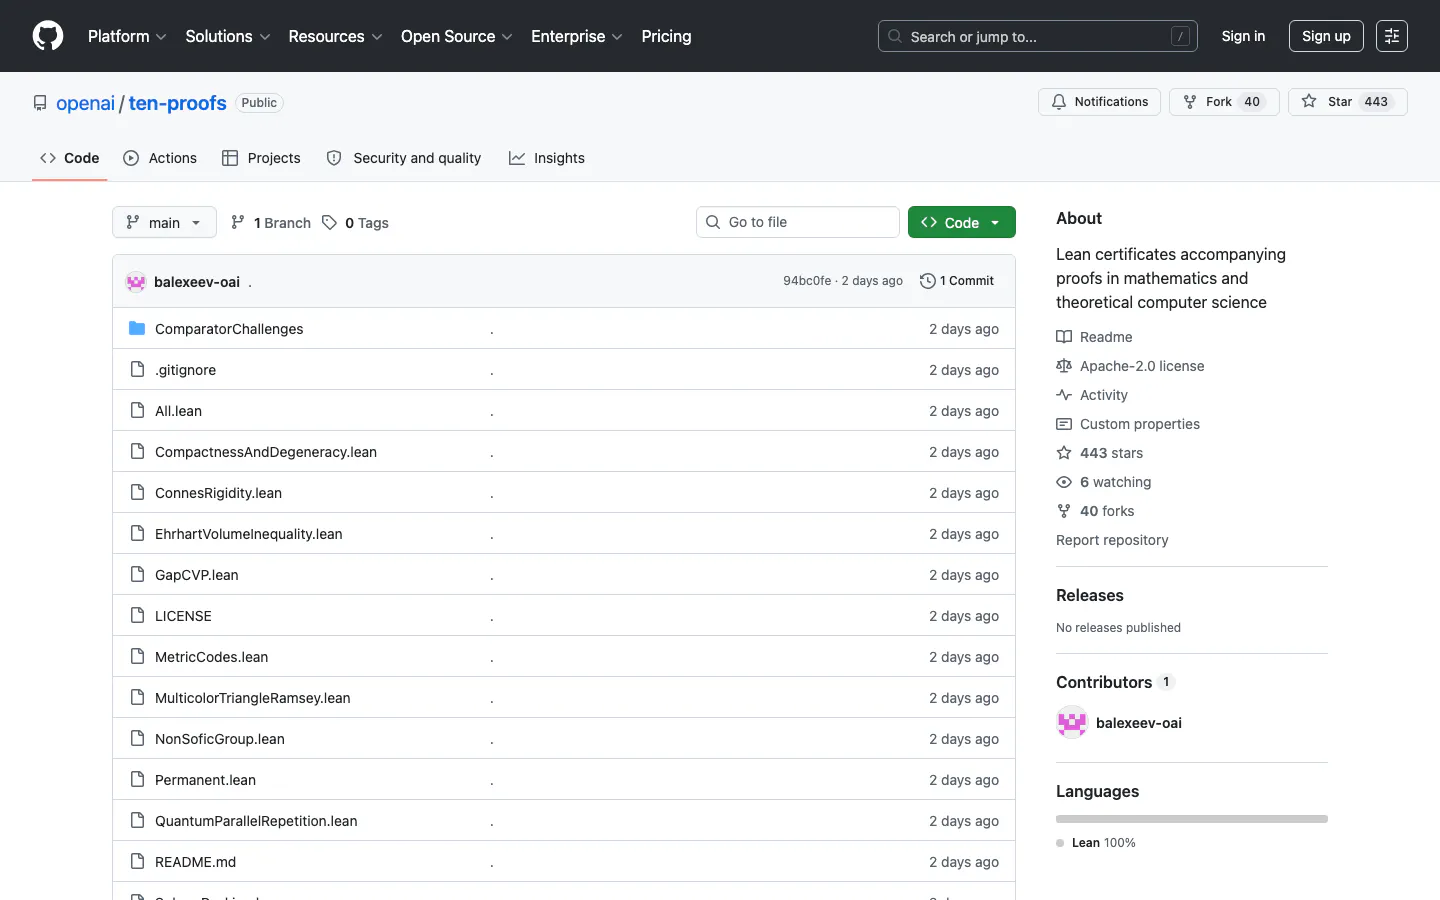Screen dimensions: 1440x900
Task: Expand the Solutions menu
Action: pyautogui.click(x=228, y=36)
